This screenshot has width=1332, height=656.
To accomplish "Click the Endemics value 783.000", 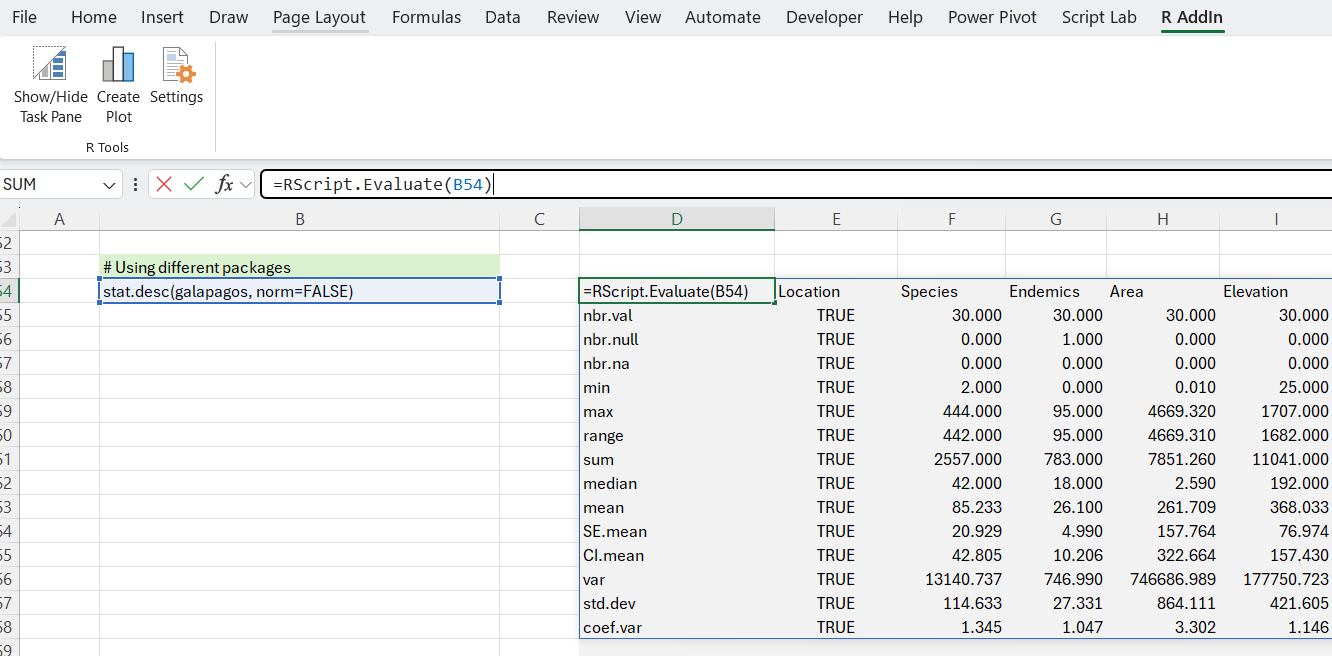I will click(1056, 459).
